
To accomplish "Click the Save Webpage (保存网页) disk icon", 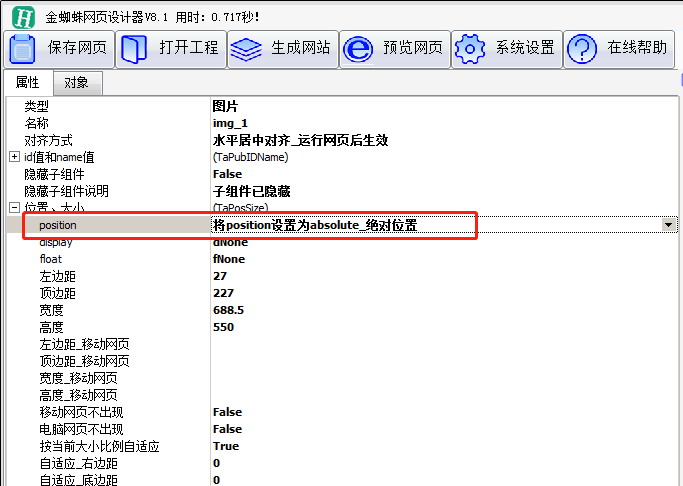I will coord(23,48).
